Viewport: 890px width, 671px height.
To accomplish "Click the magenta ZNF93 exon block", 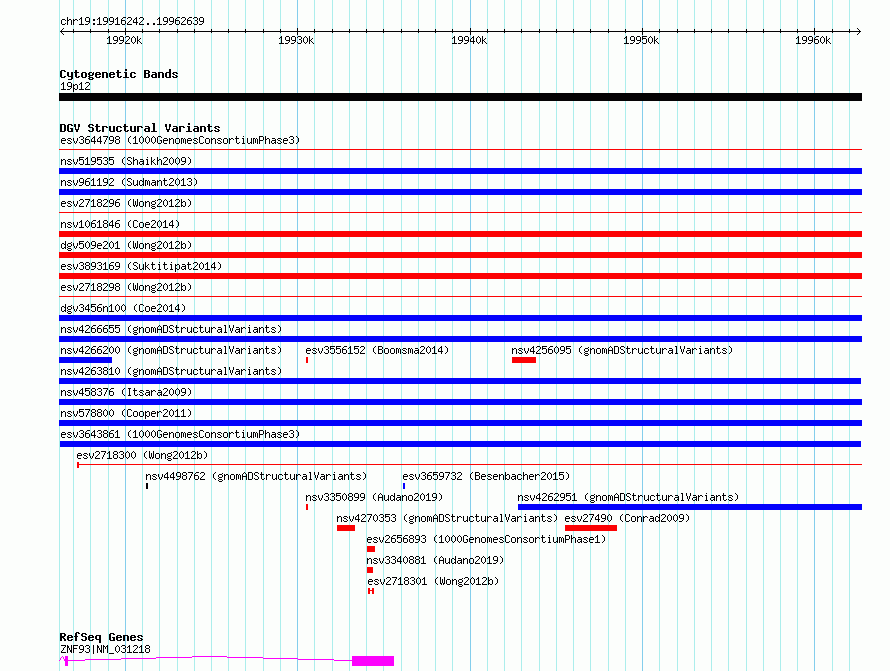I will click(x=373, y=661).
